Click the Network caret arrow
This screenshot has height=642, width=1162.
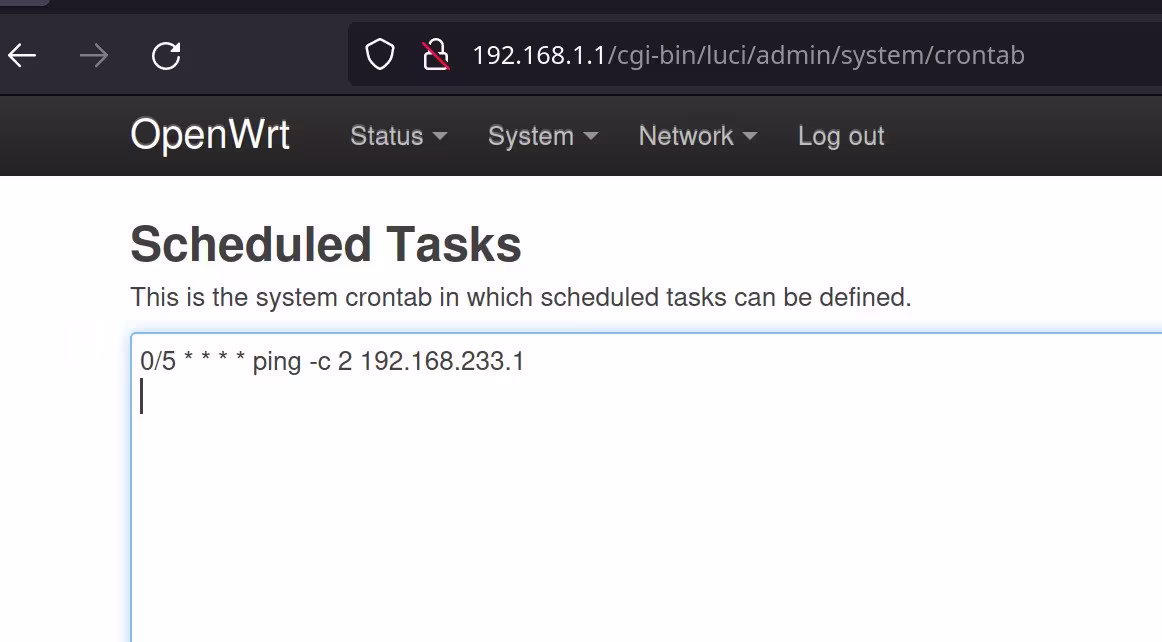point(750,136)
